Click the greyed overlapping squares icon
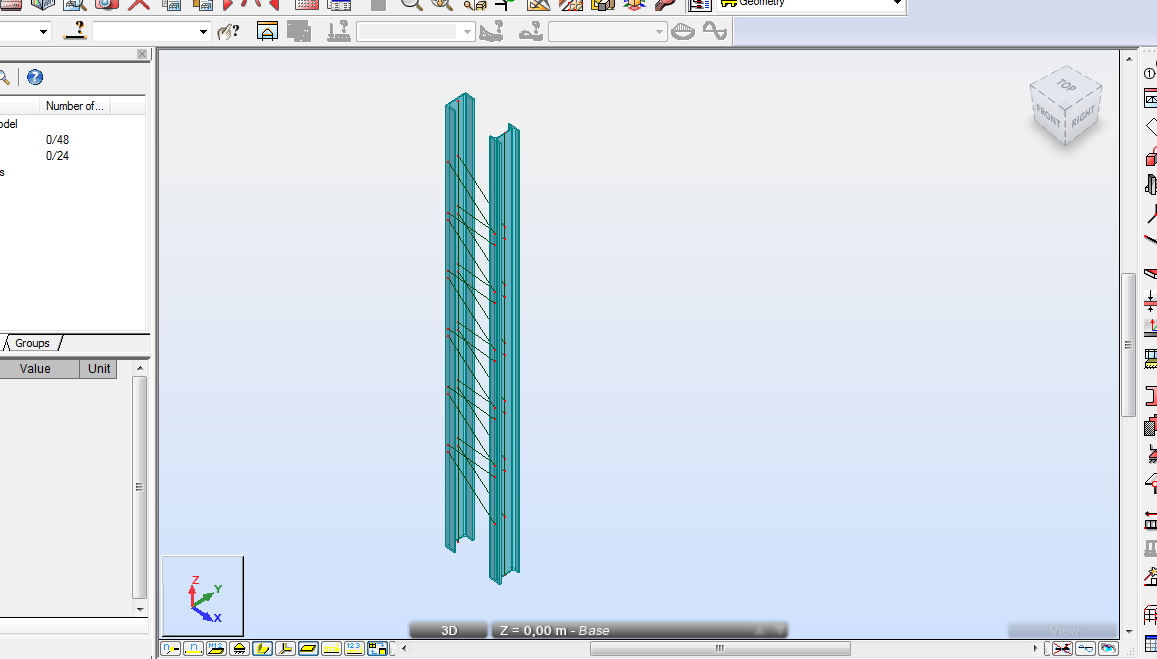The height and width of the screenshot is (659, 1157). (x=299, y=31)
